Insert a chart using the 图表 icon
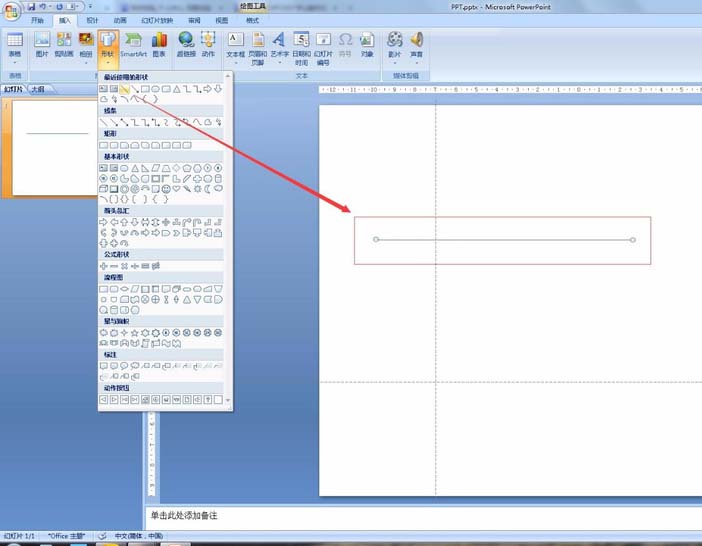 (x=159, y=45)
